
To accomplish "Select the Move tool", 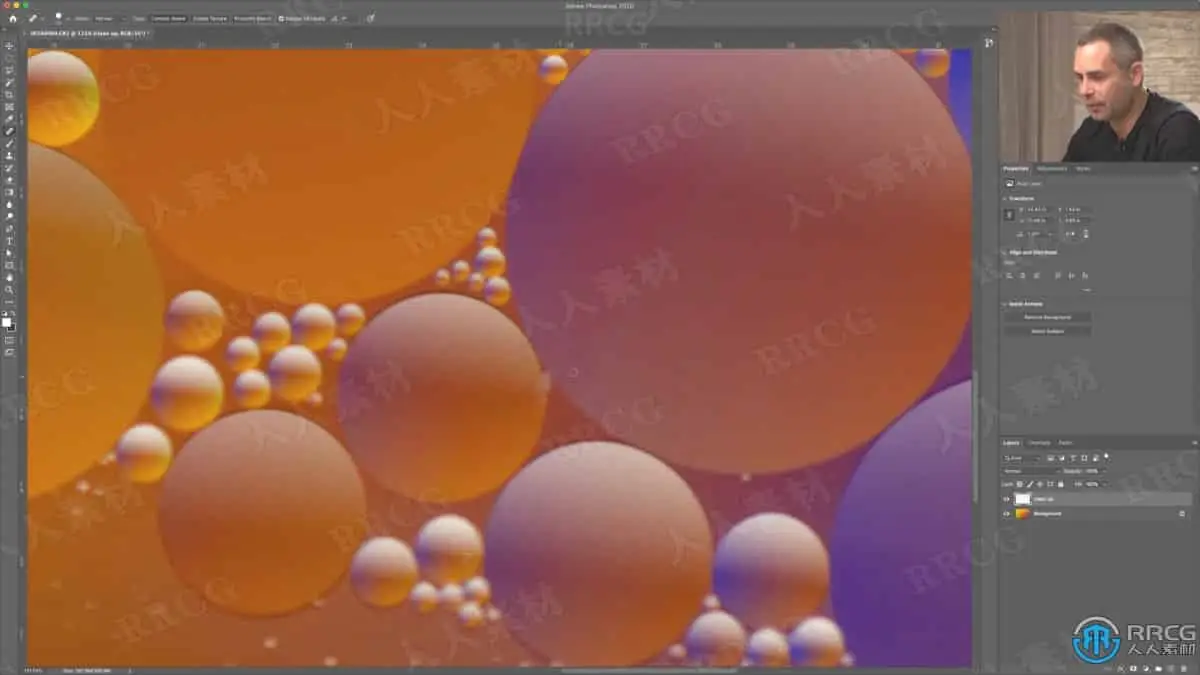I will click(10, 46).
